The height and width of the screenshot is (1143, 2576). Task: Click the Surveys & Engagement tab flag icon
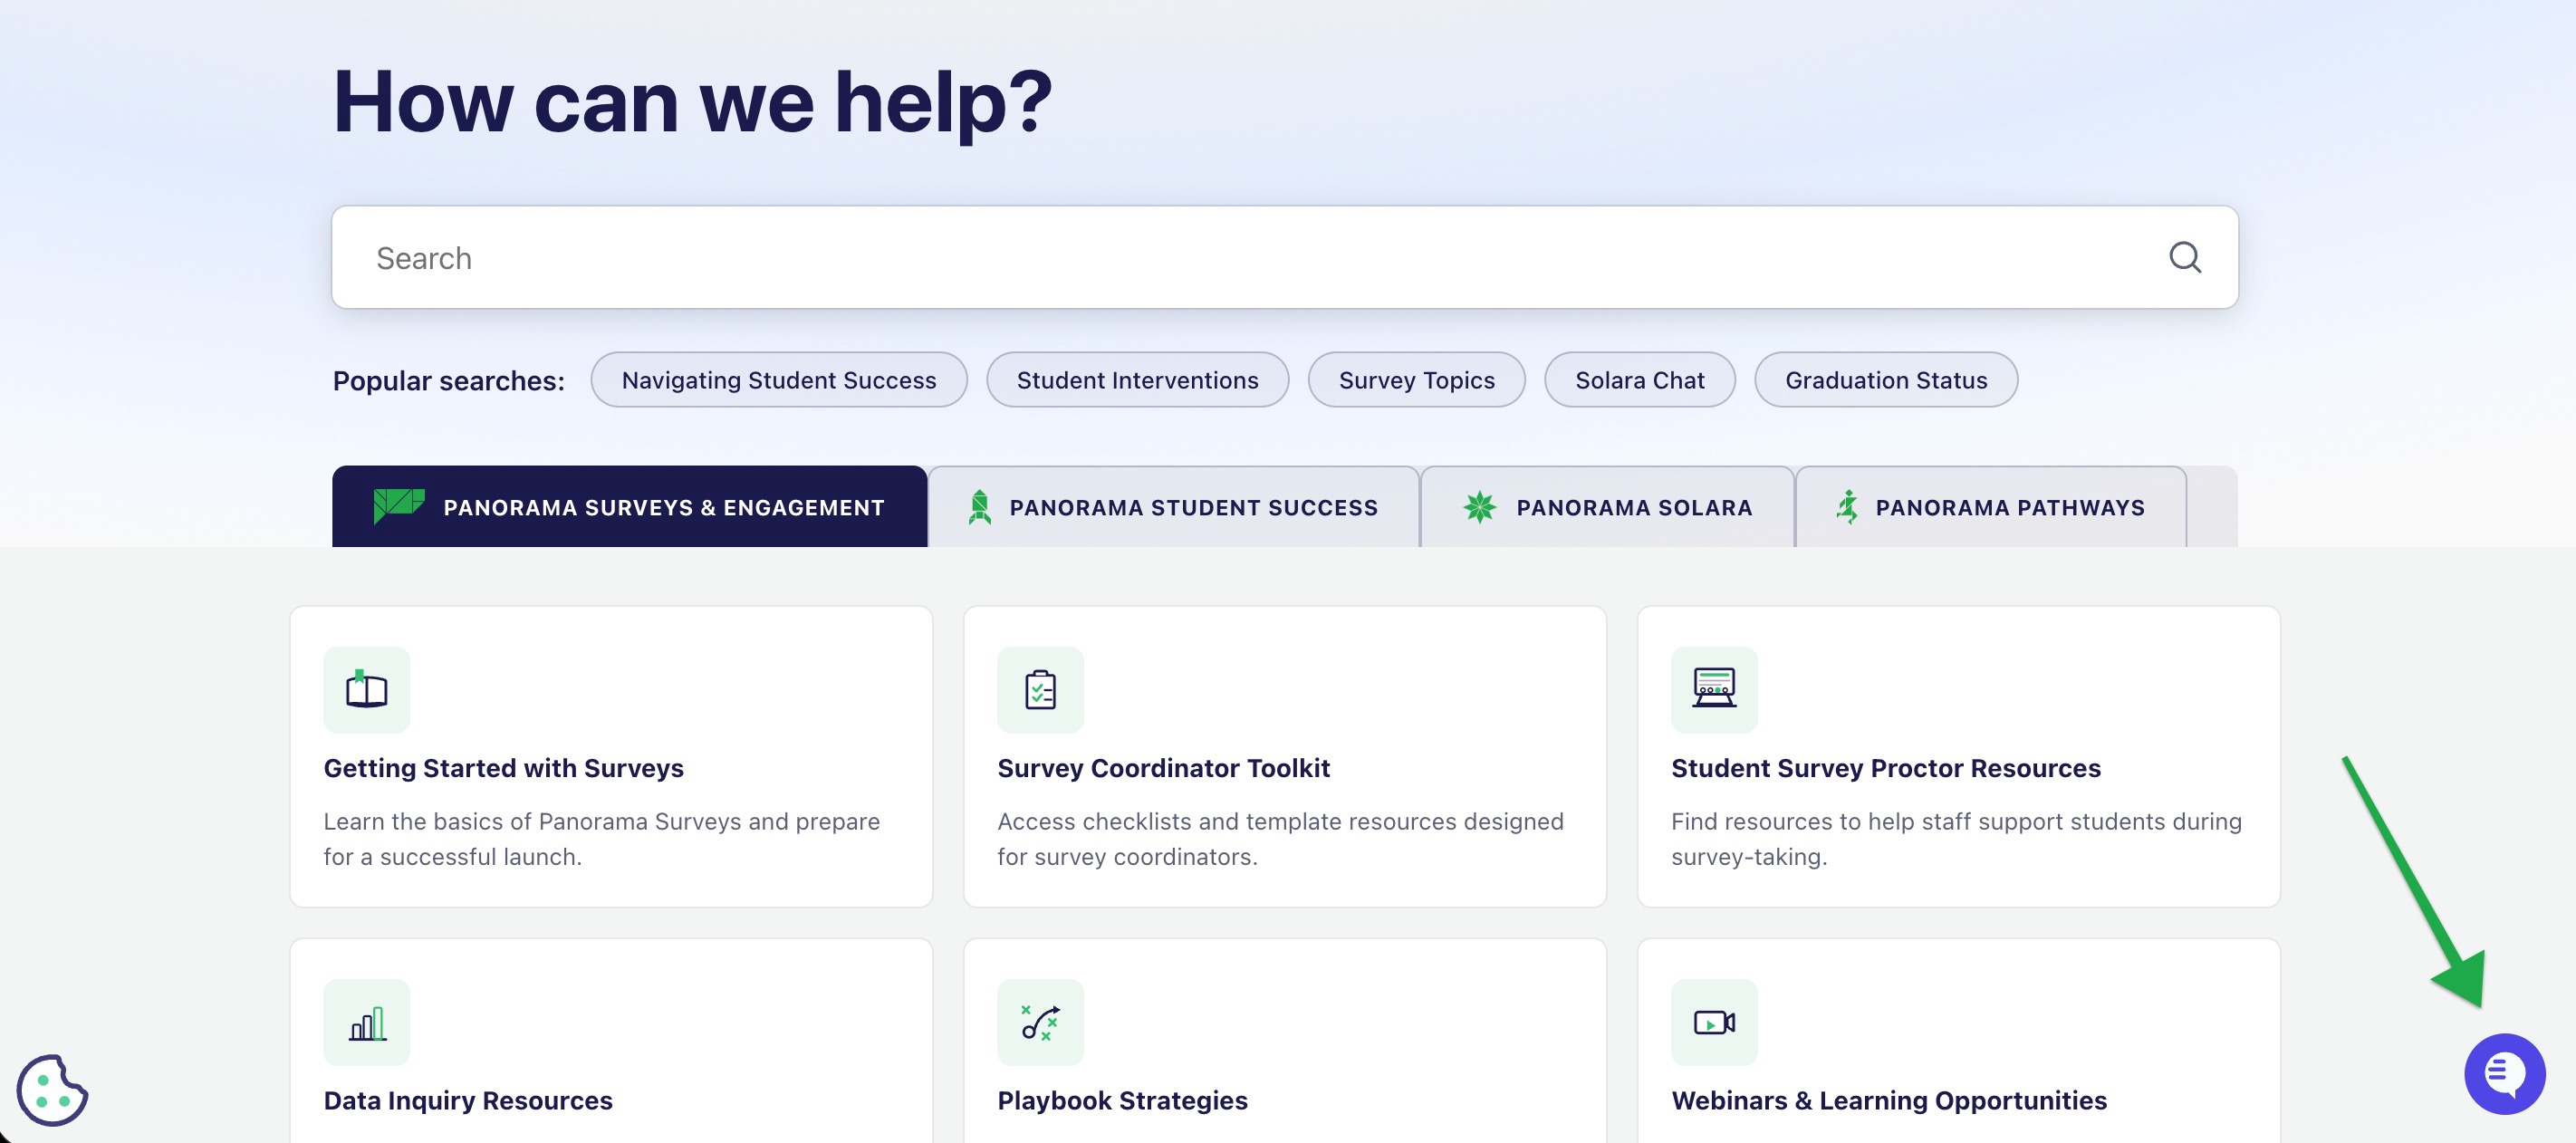(398, 506)
